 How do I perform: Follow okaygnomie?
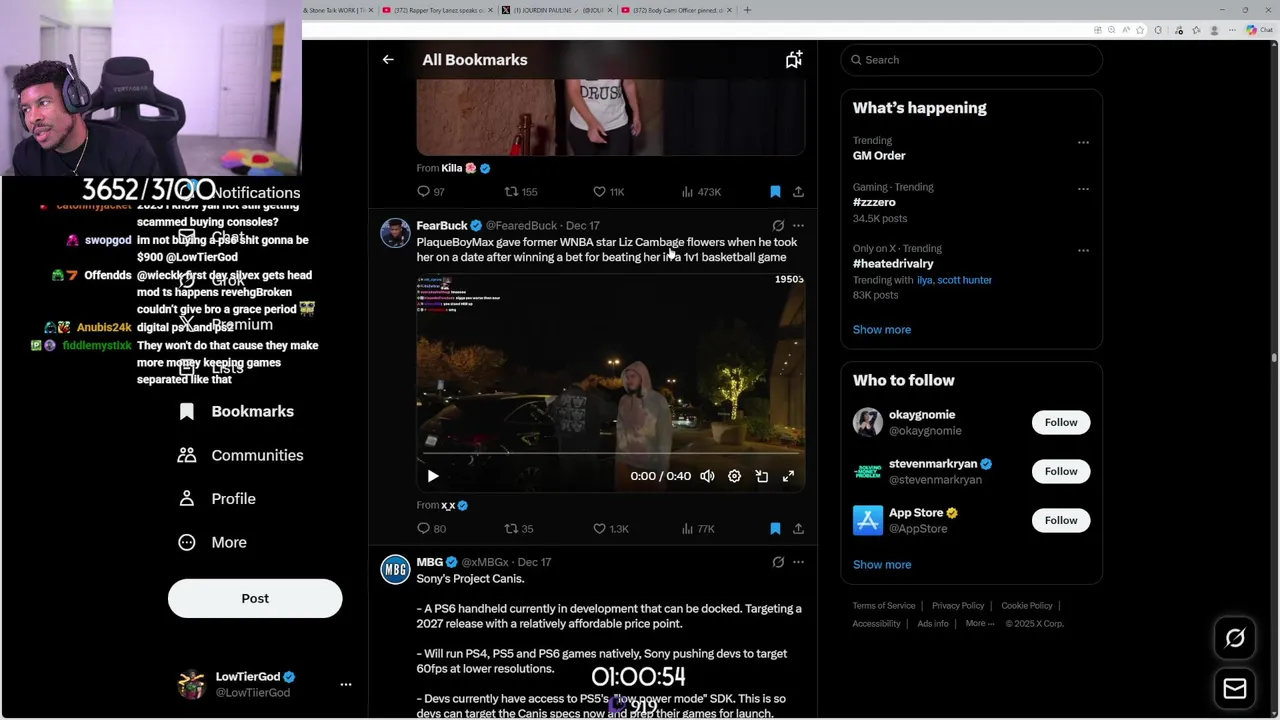pyautogui.click(x=1061, y=422)
